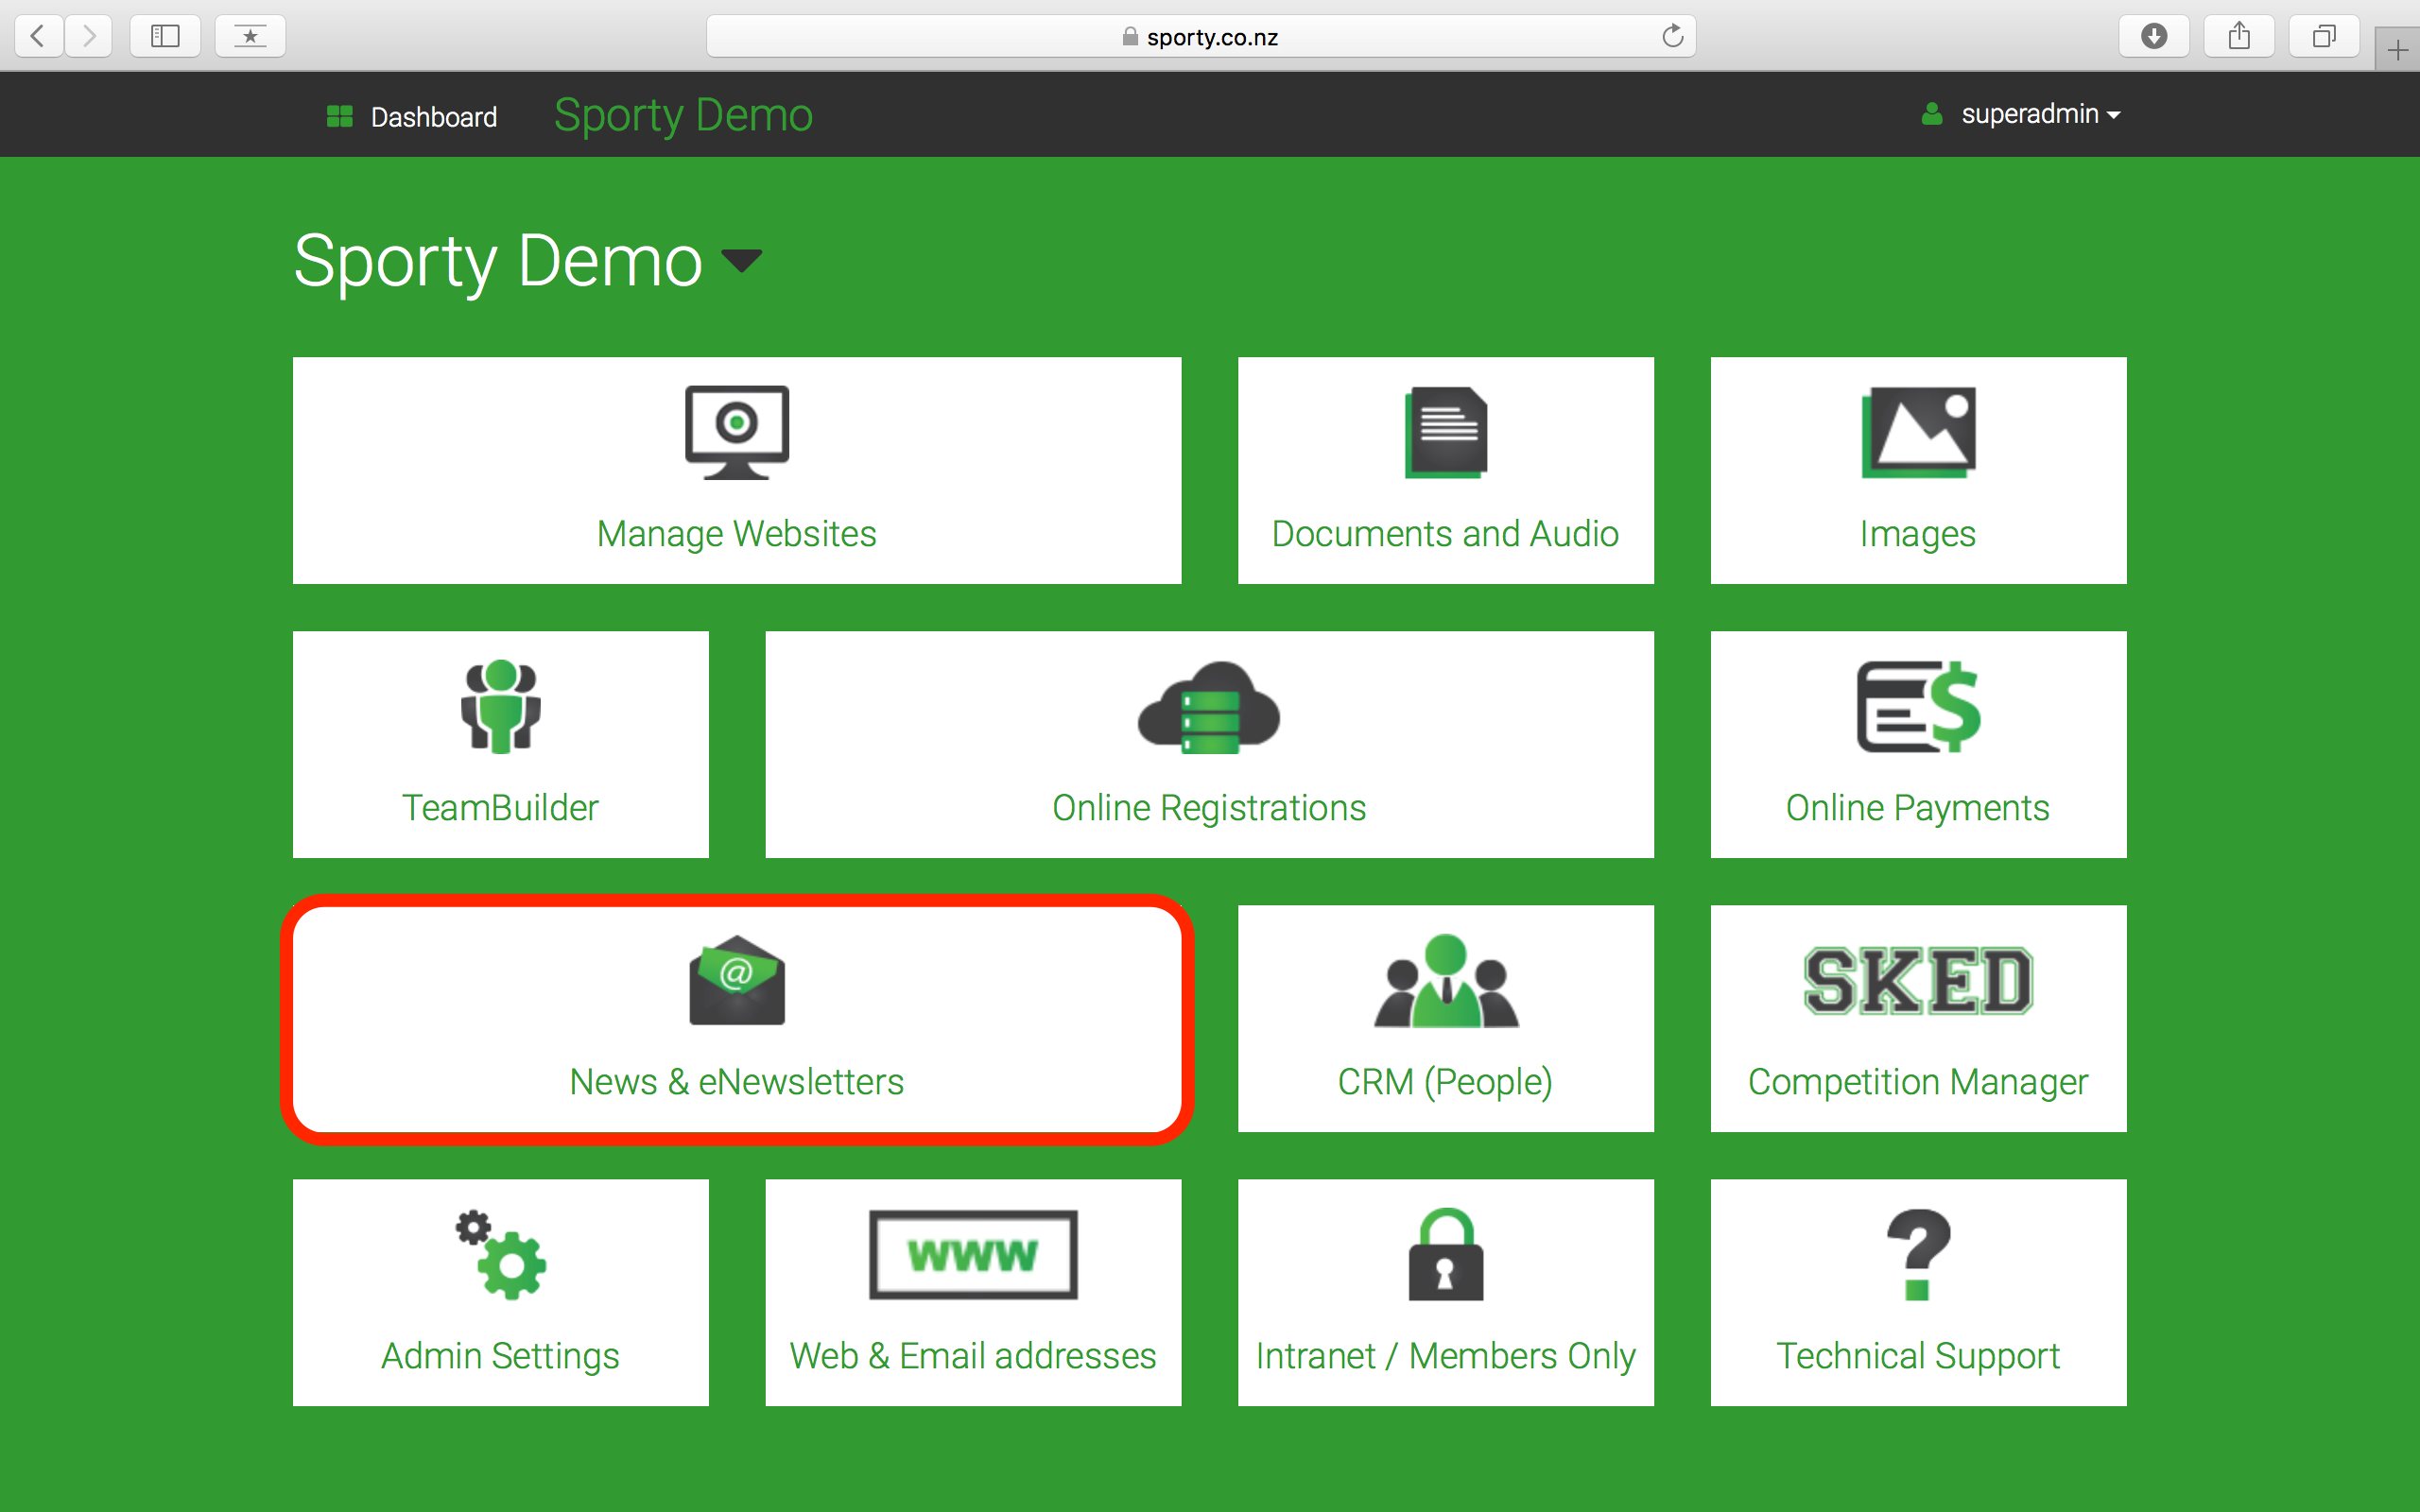Image resolution: width=2420 pixels, height=1512 pixels.
Task: Open the Safari Top Sites star button
Action: (250, 37)
